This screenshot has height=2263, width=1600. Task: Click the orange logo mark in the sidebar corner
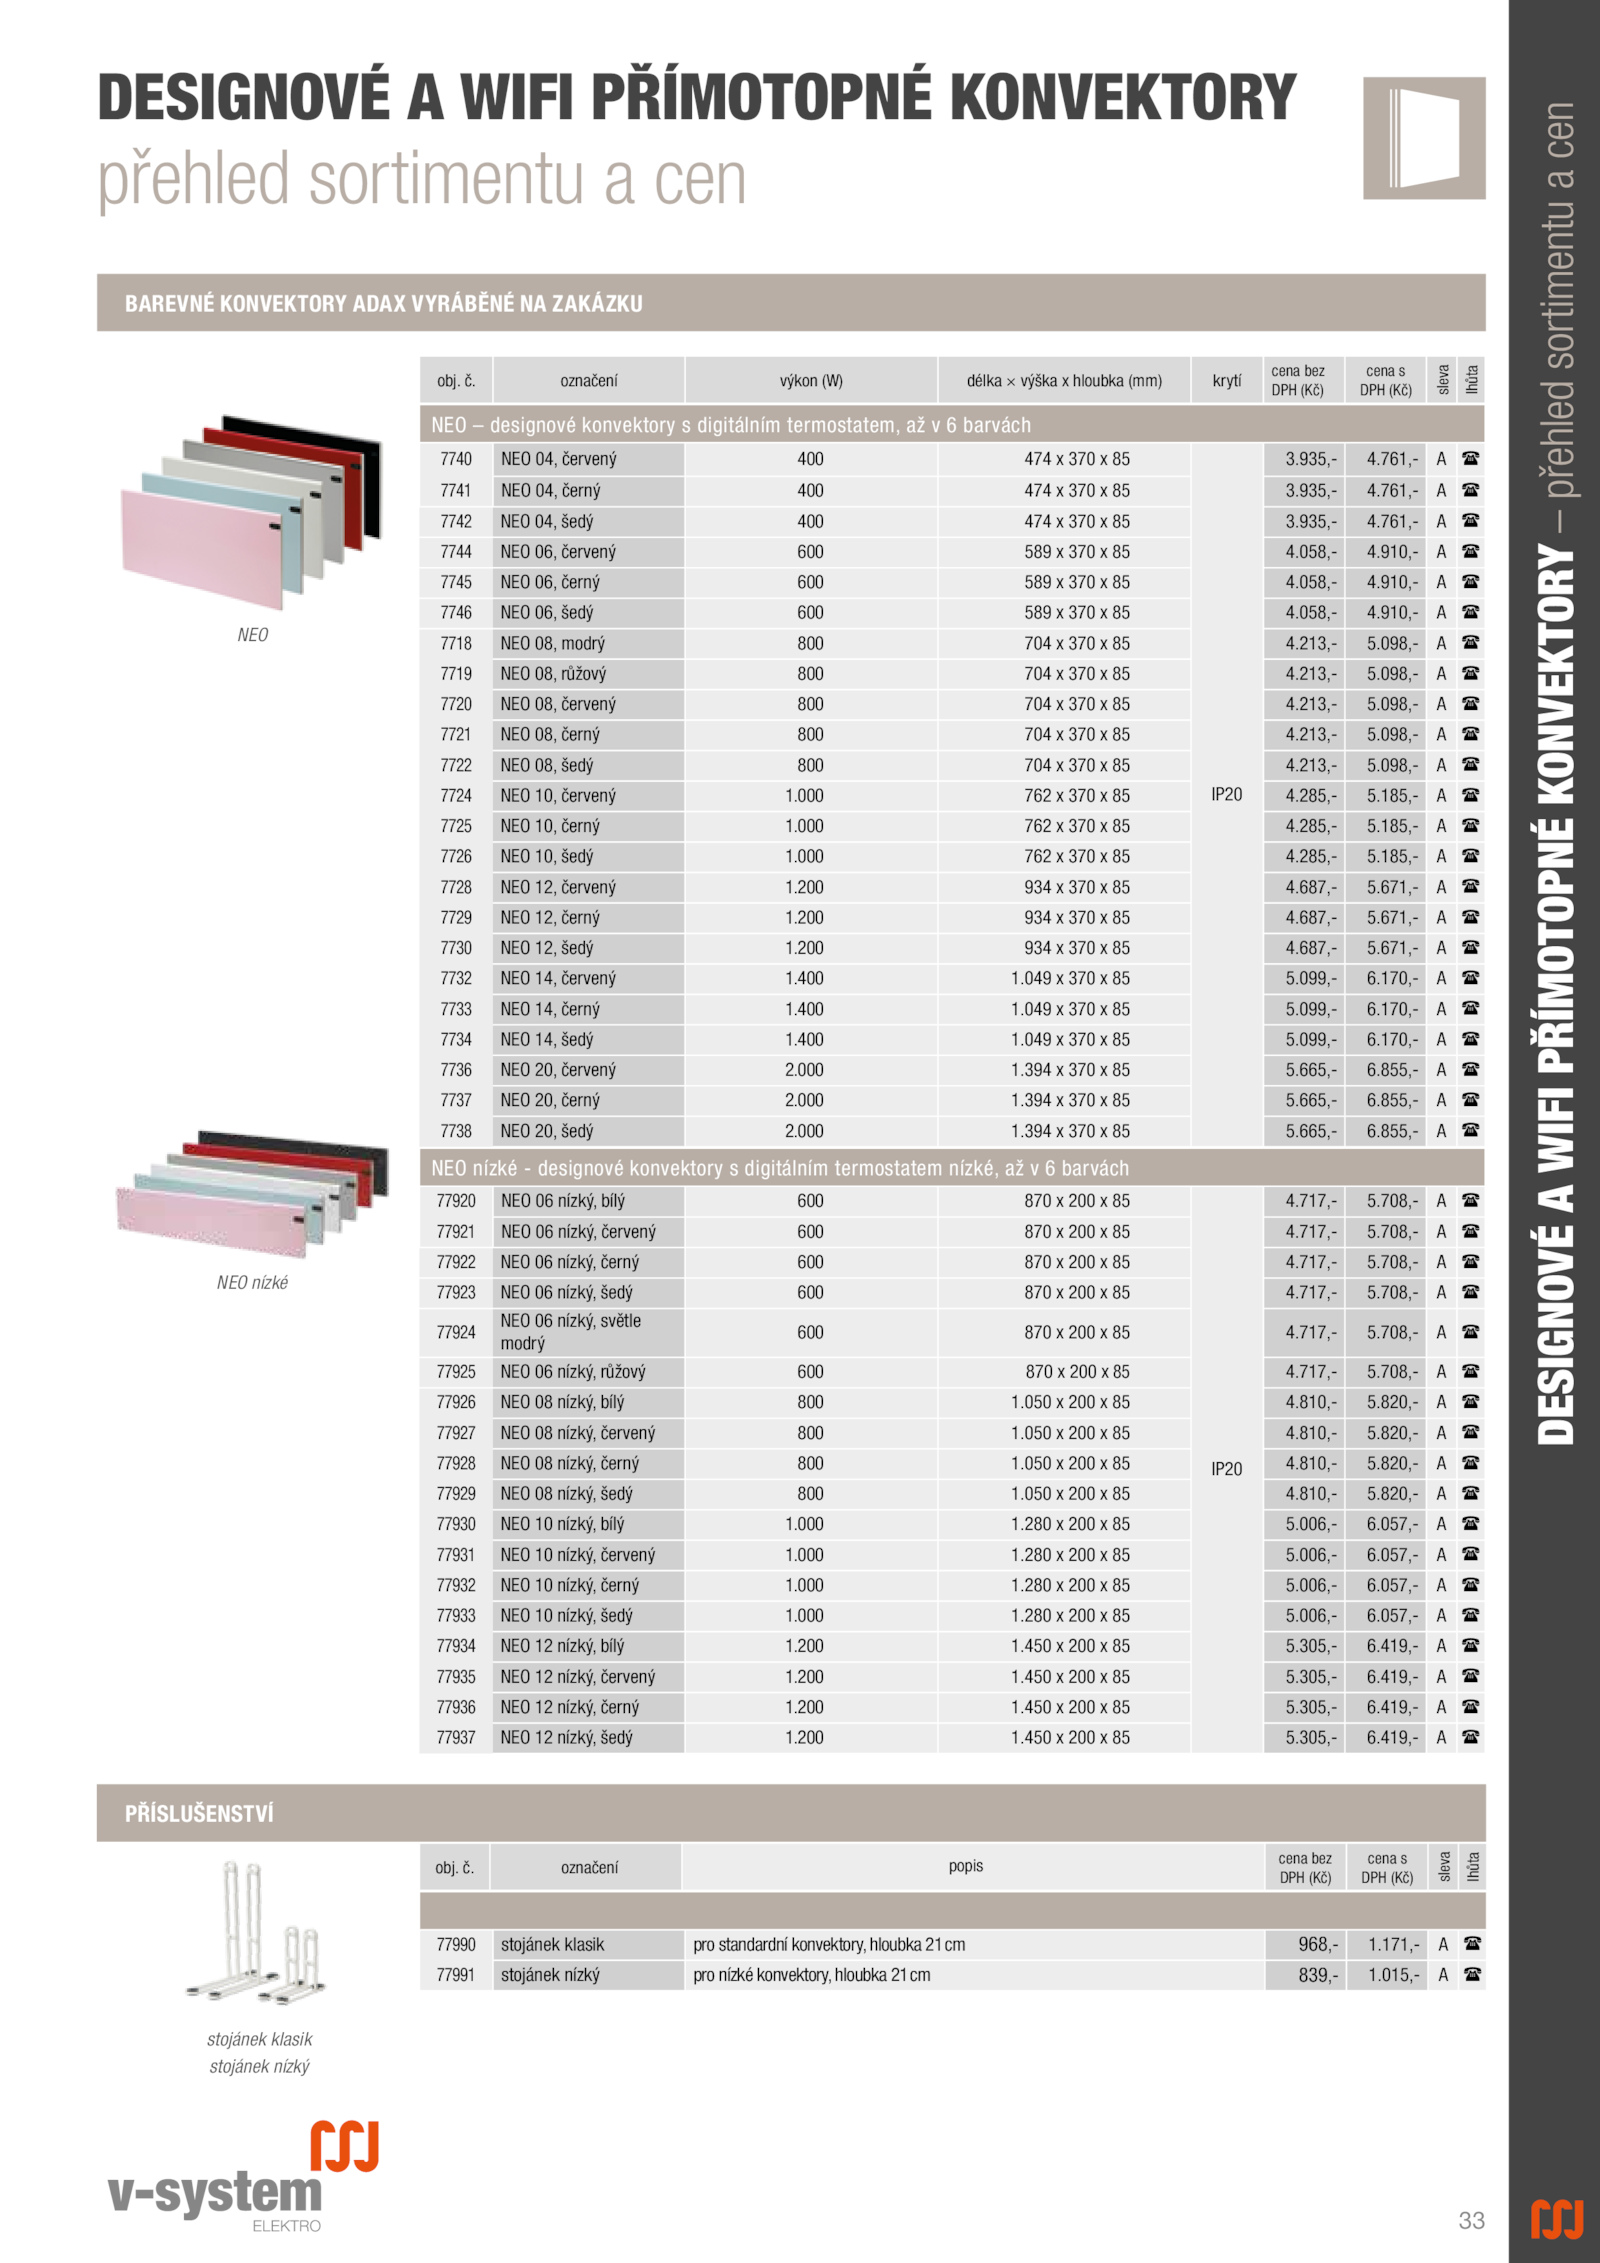[x=1557, y=2219]
